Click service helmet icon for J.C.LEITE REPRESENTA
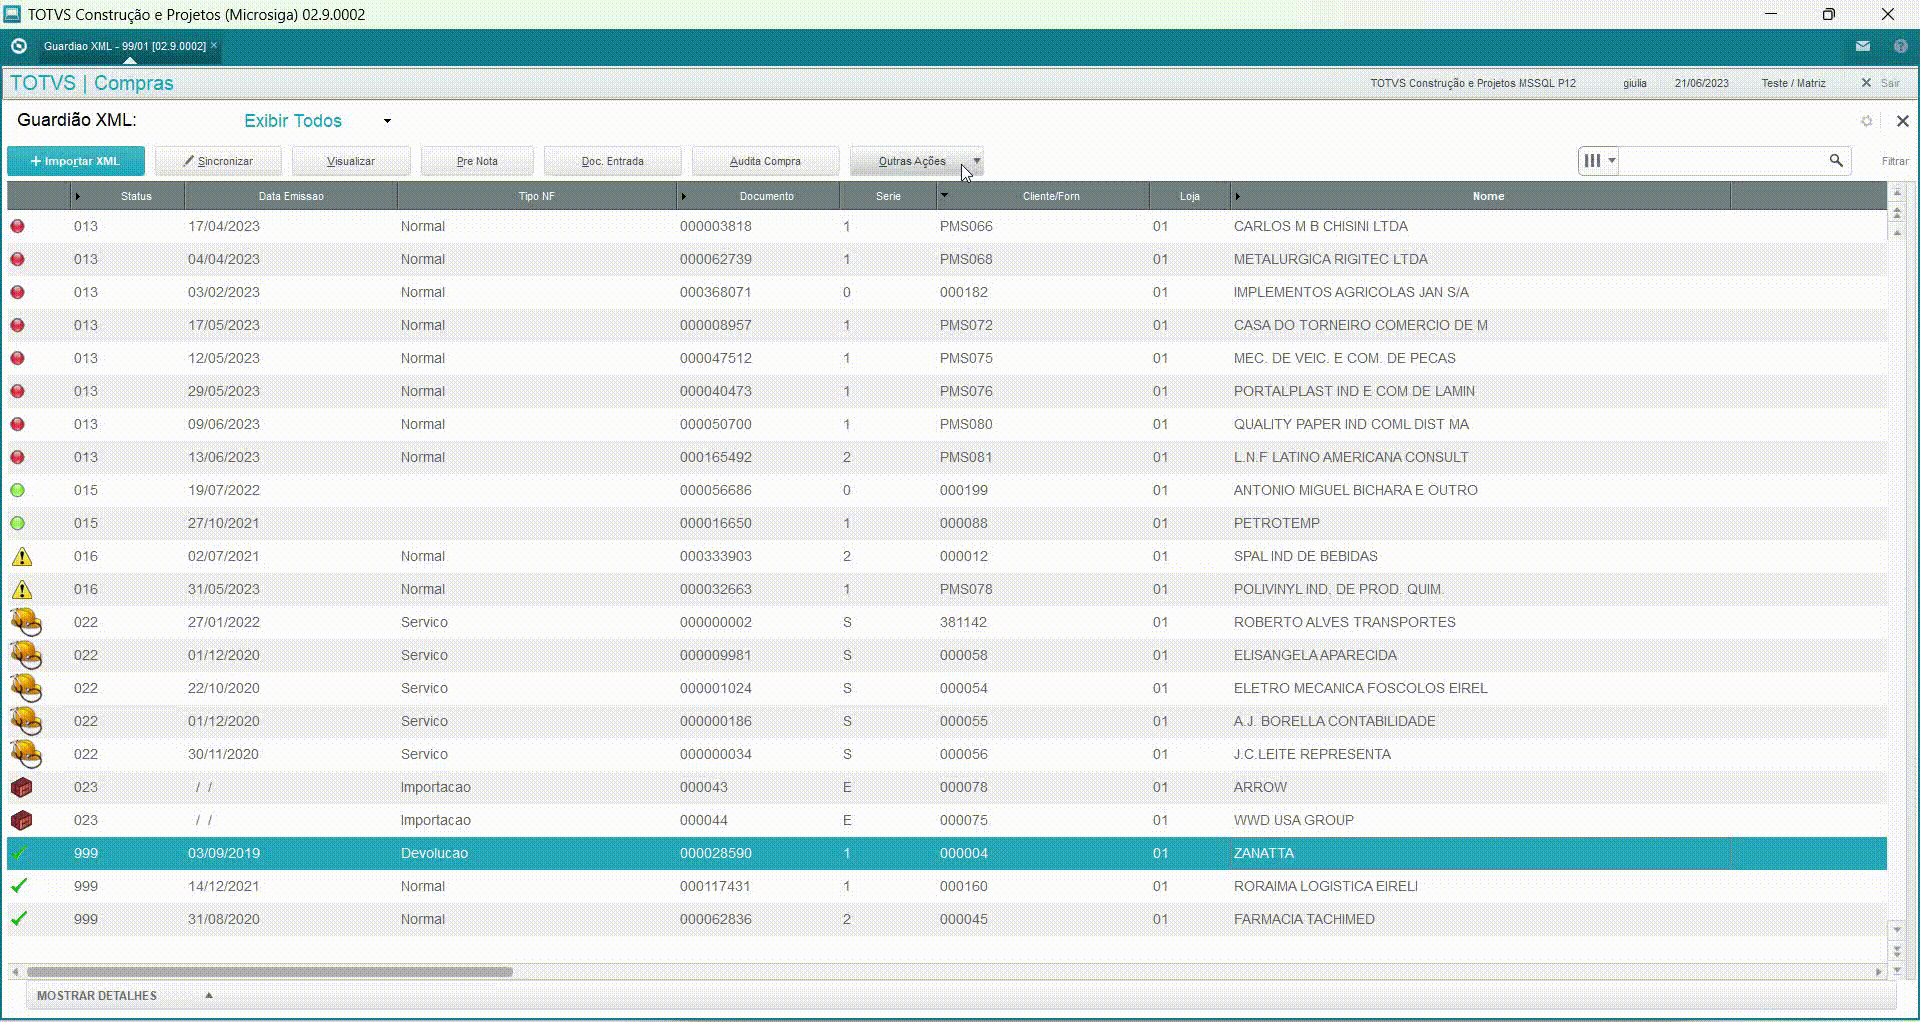The height and width of the screenshot is (1022, 1920). pyautogui.click(x=26, y=754)
